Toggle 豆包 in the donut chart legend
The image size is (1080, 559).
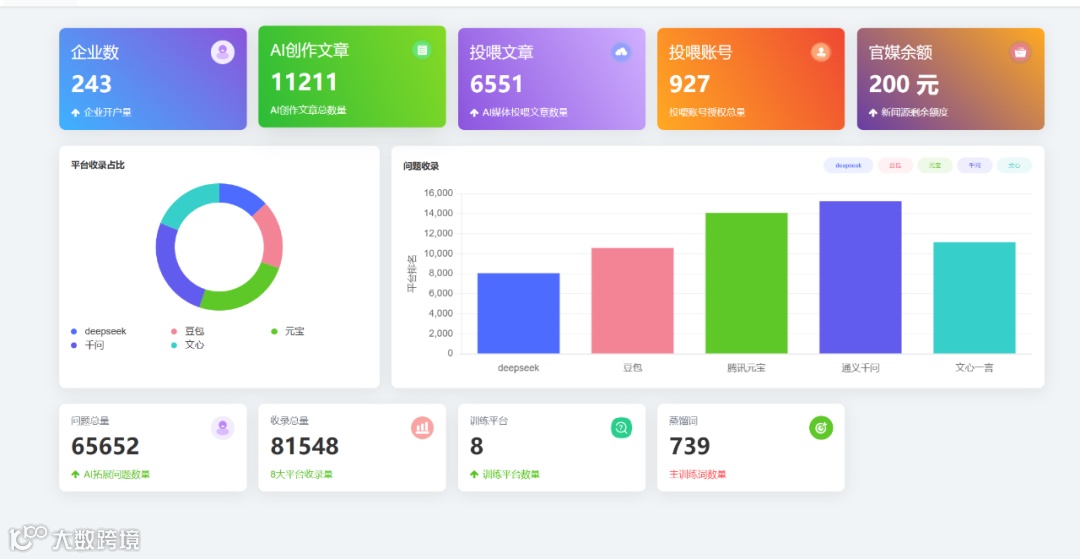pyautogui.click(x=188, y=331)
